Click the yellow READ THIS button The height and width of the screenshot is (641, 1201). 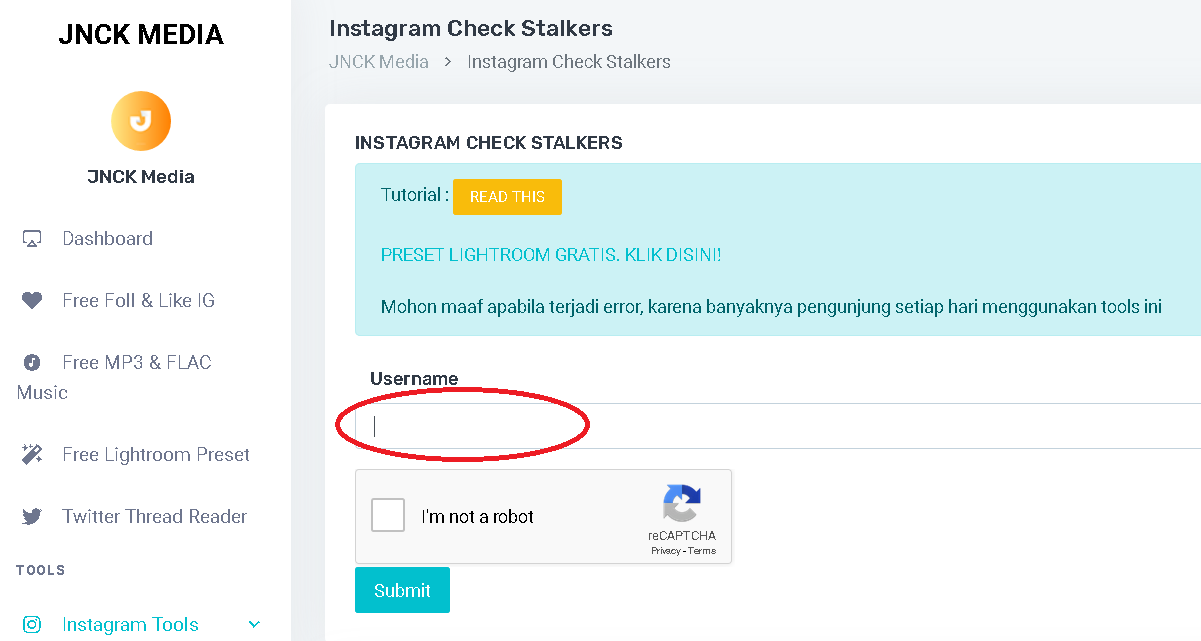pyautogui.click(x=507, y=197)
